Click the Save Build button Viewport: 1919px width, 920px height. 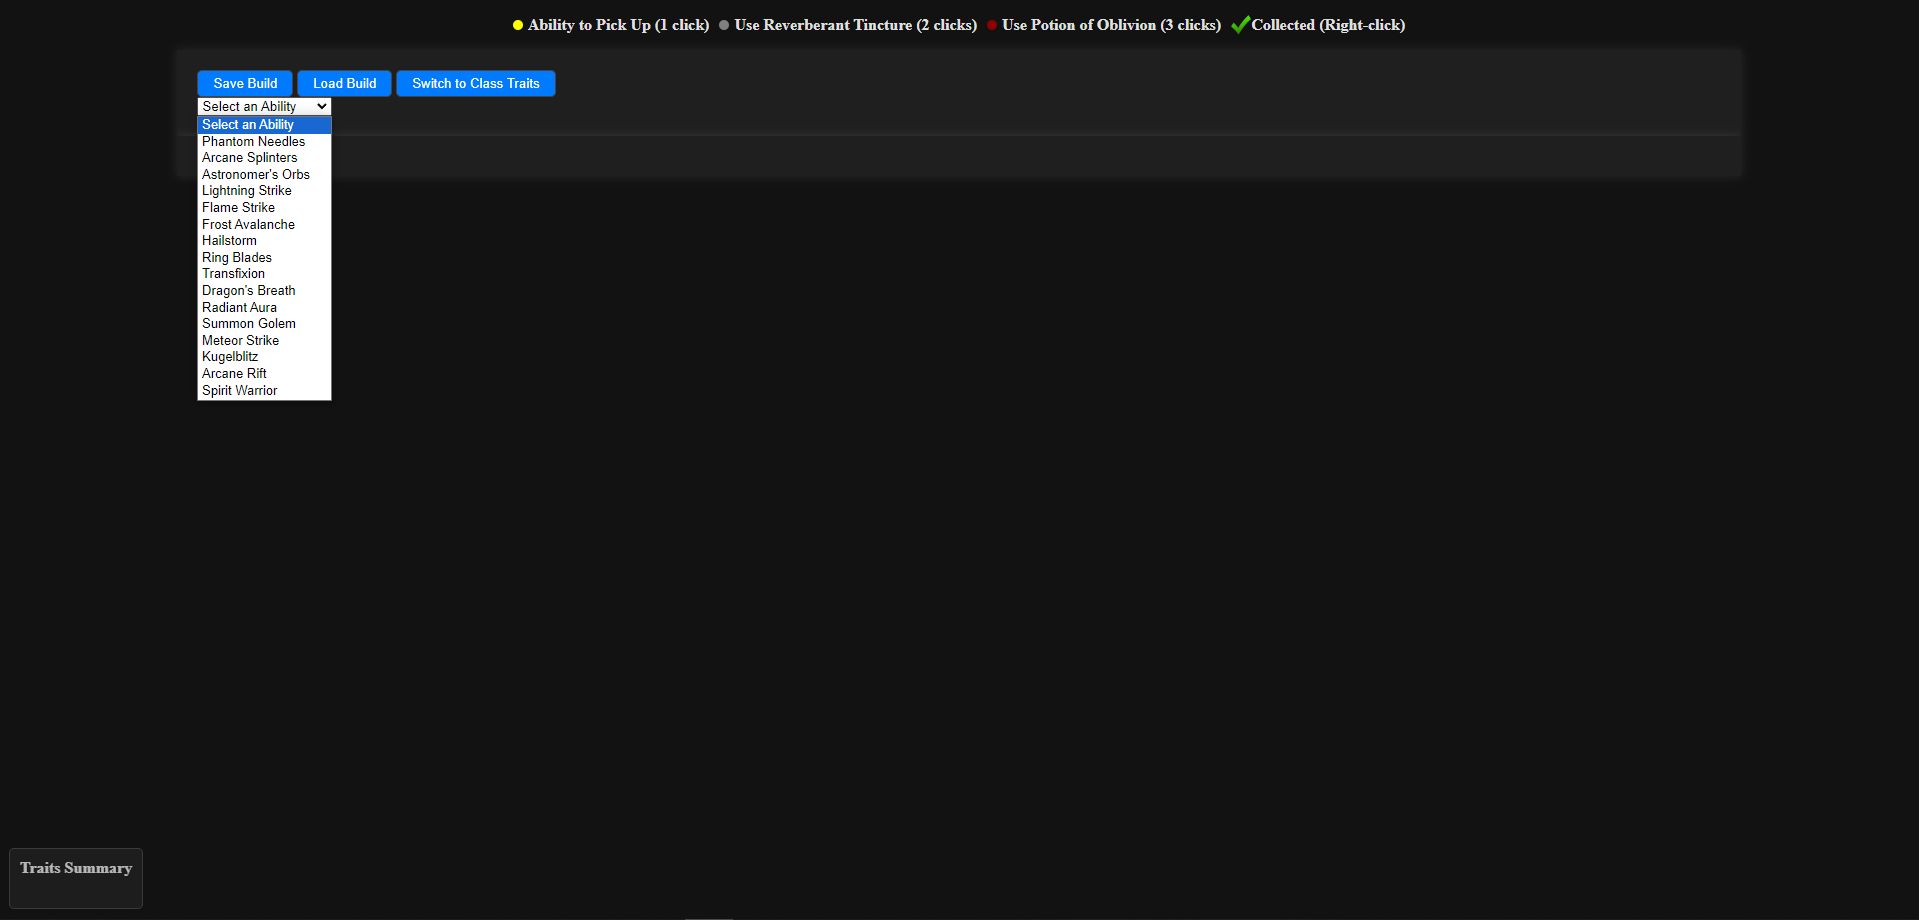(x=245, y=84)
